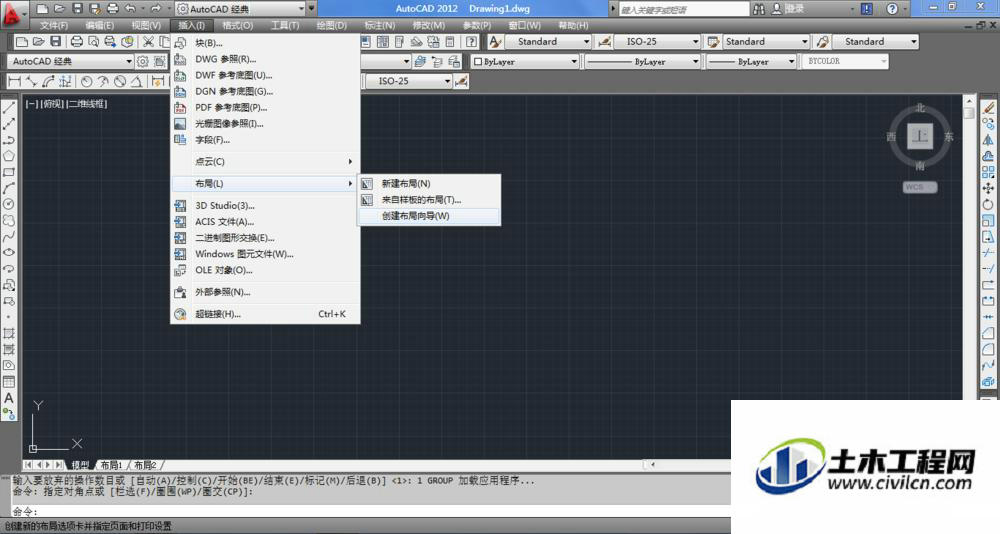1000x534 pixels.
Task: Select the Line draw tool
Action: tap(9, 108)
